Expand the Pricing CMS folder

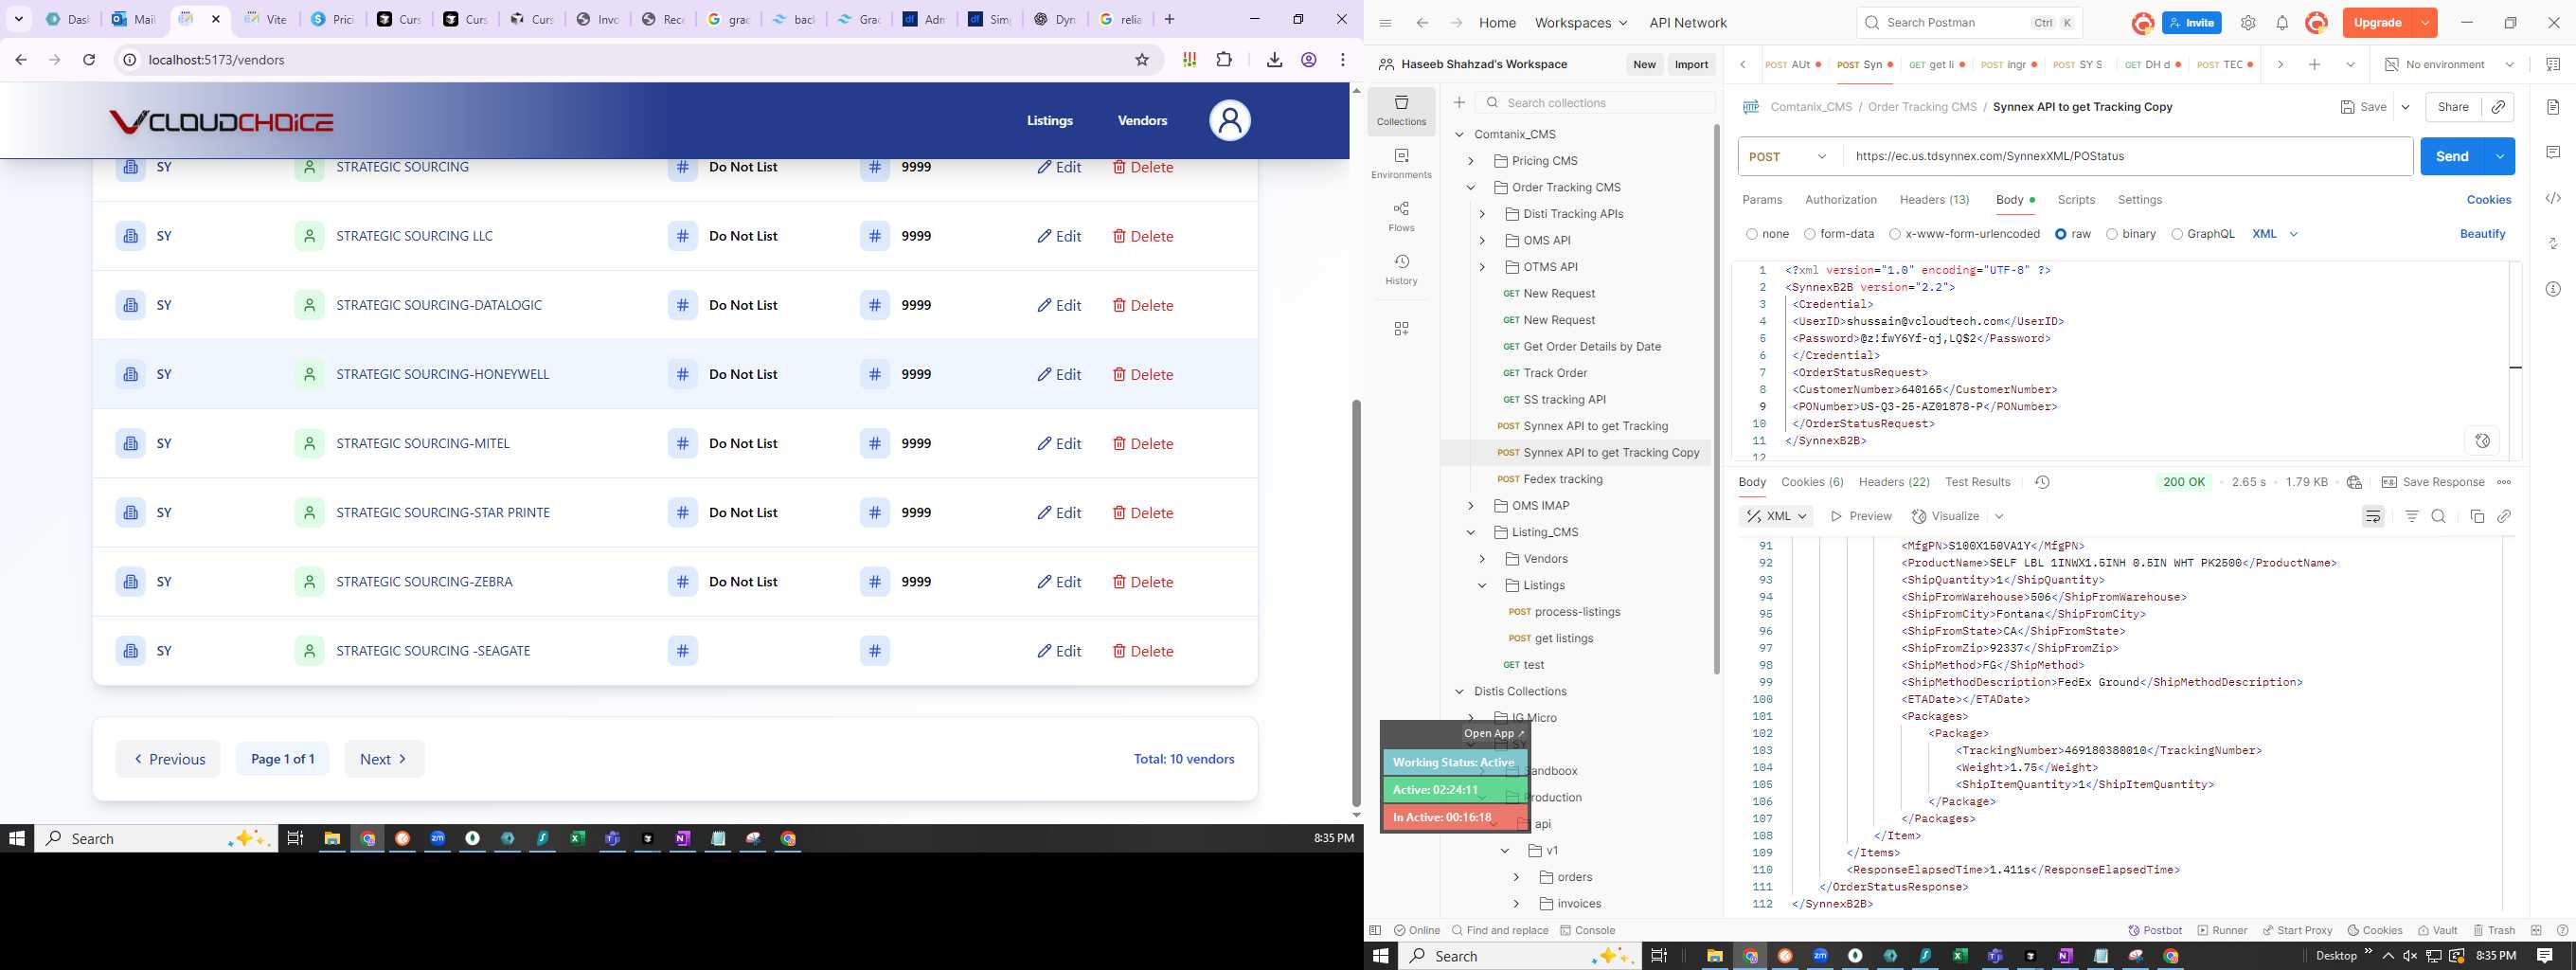tap(1471, 161)
